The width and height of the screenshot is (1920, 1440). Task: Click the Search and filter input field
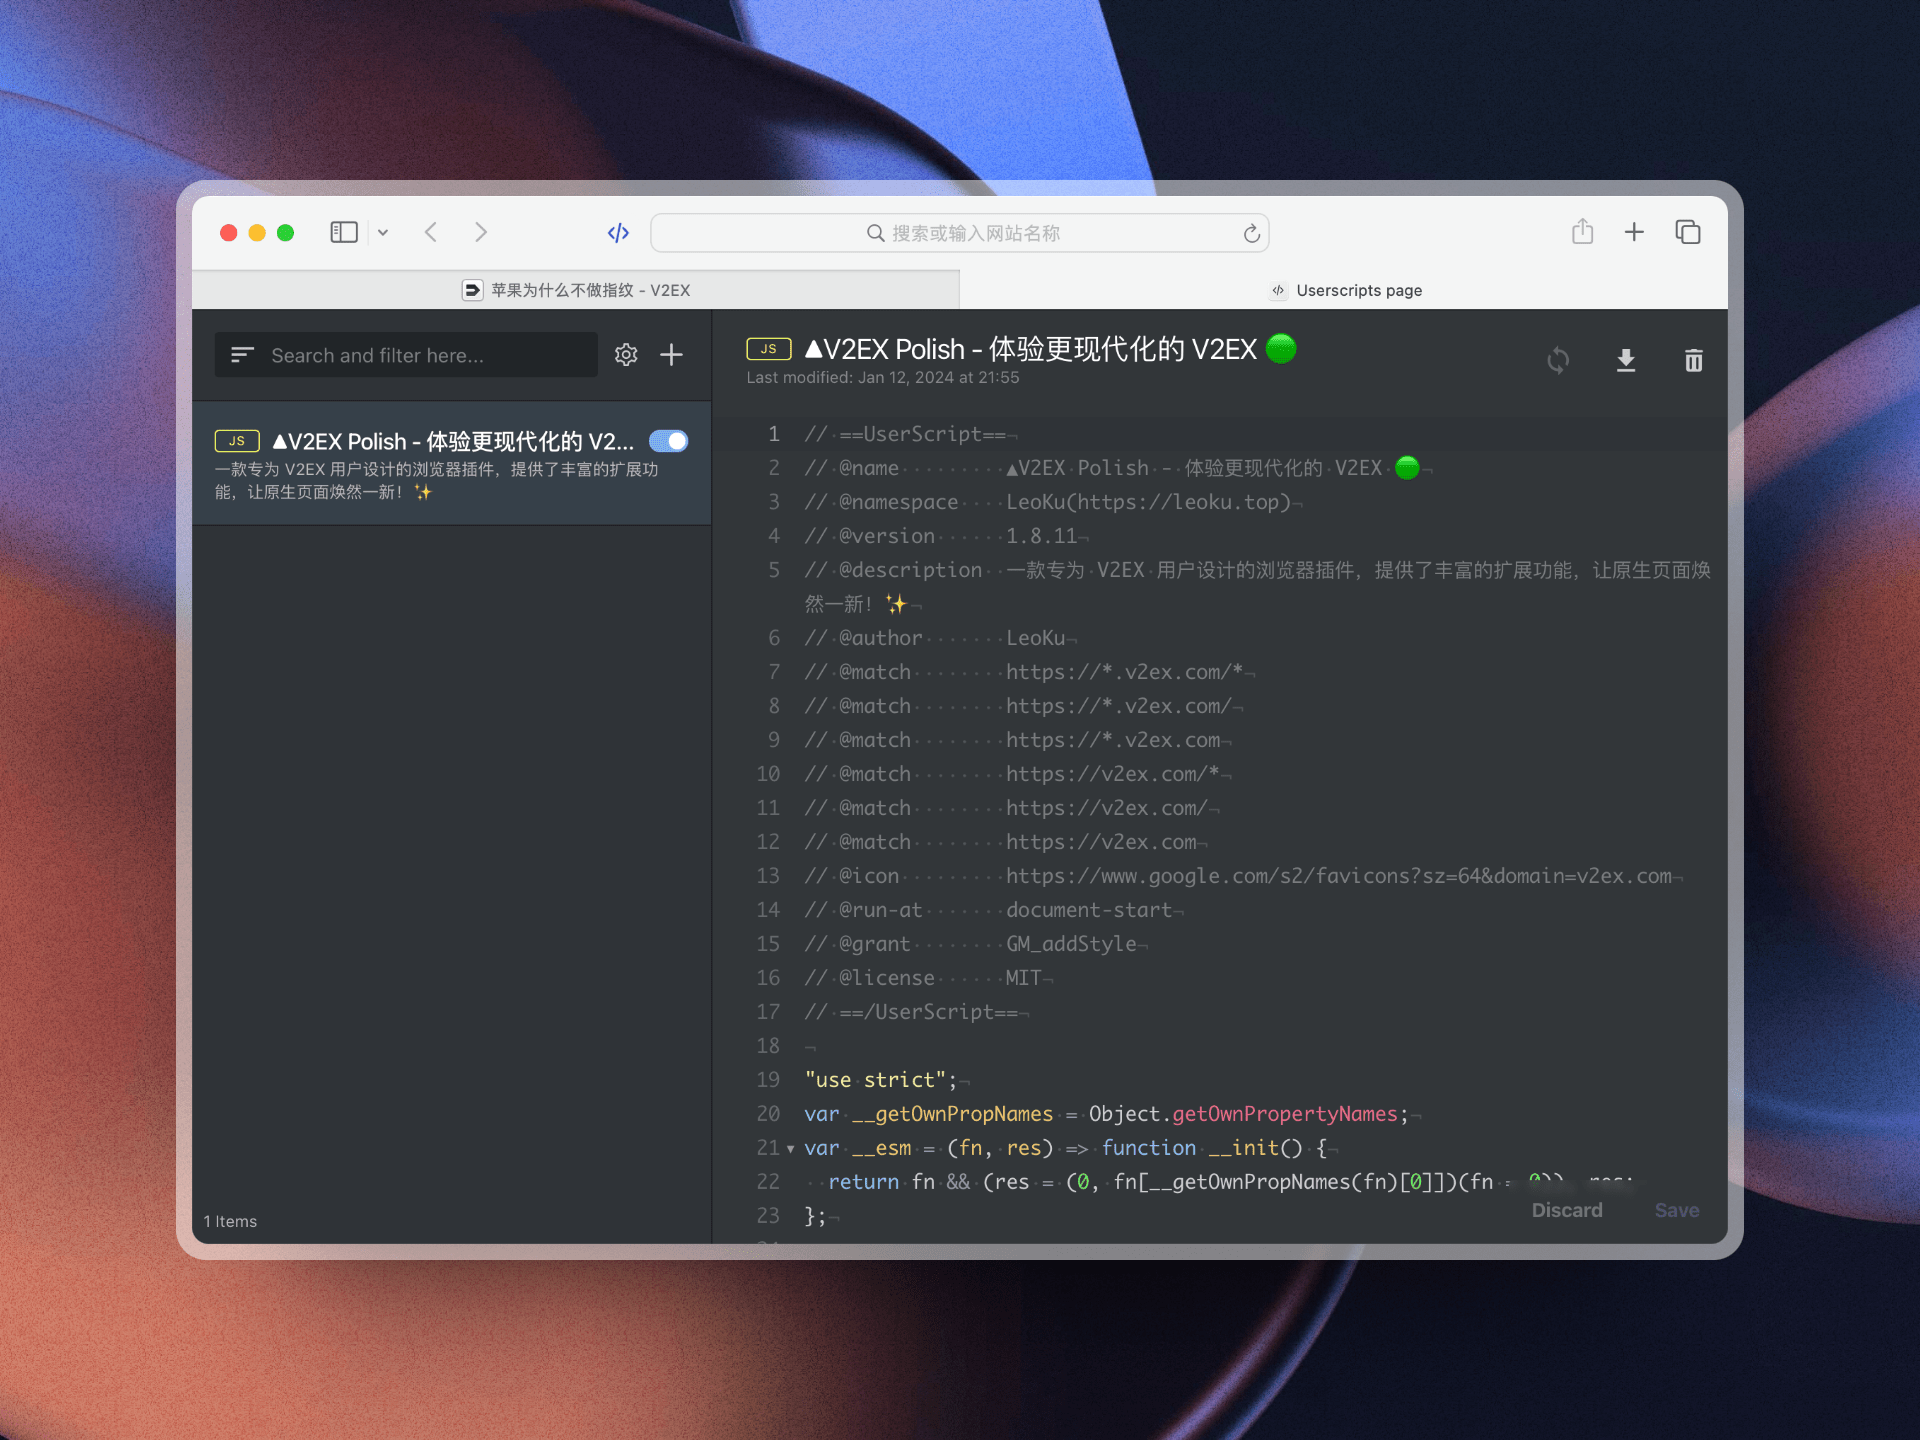click(425, 354)
